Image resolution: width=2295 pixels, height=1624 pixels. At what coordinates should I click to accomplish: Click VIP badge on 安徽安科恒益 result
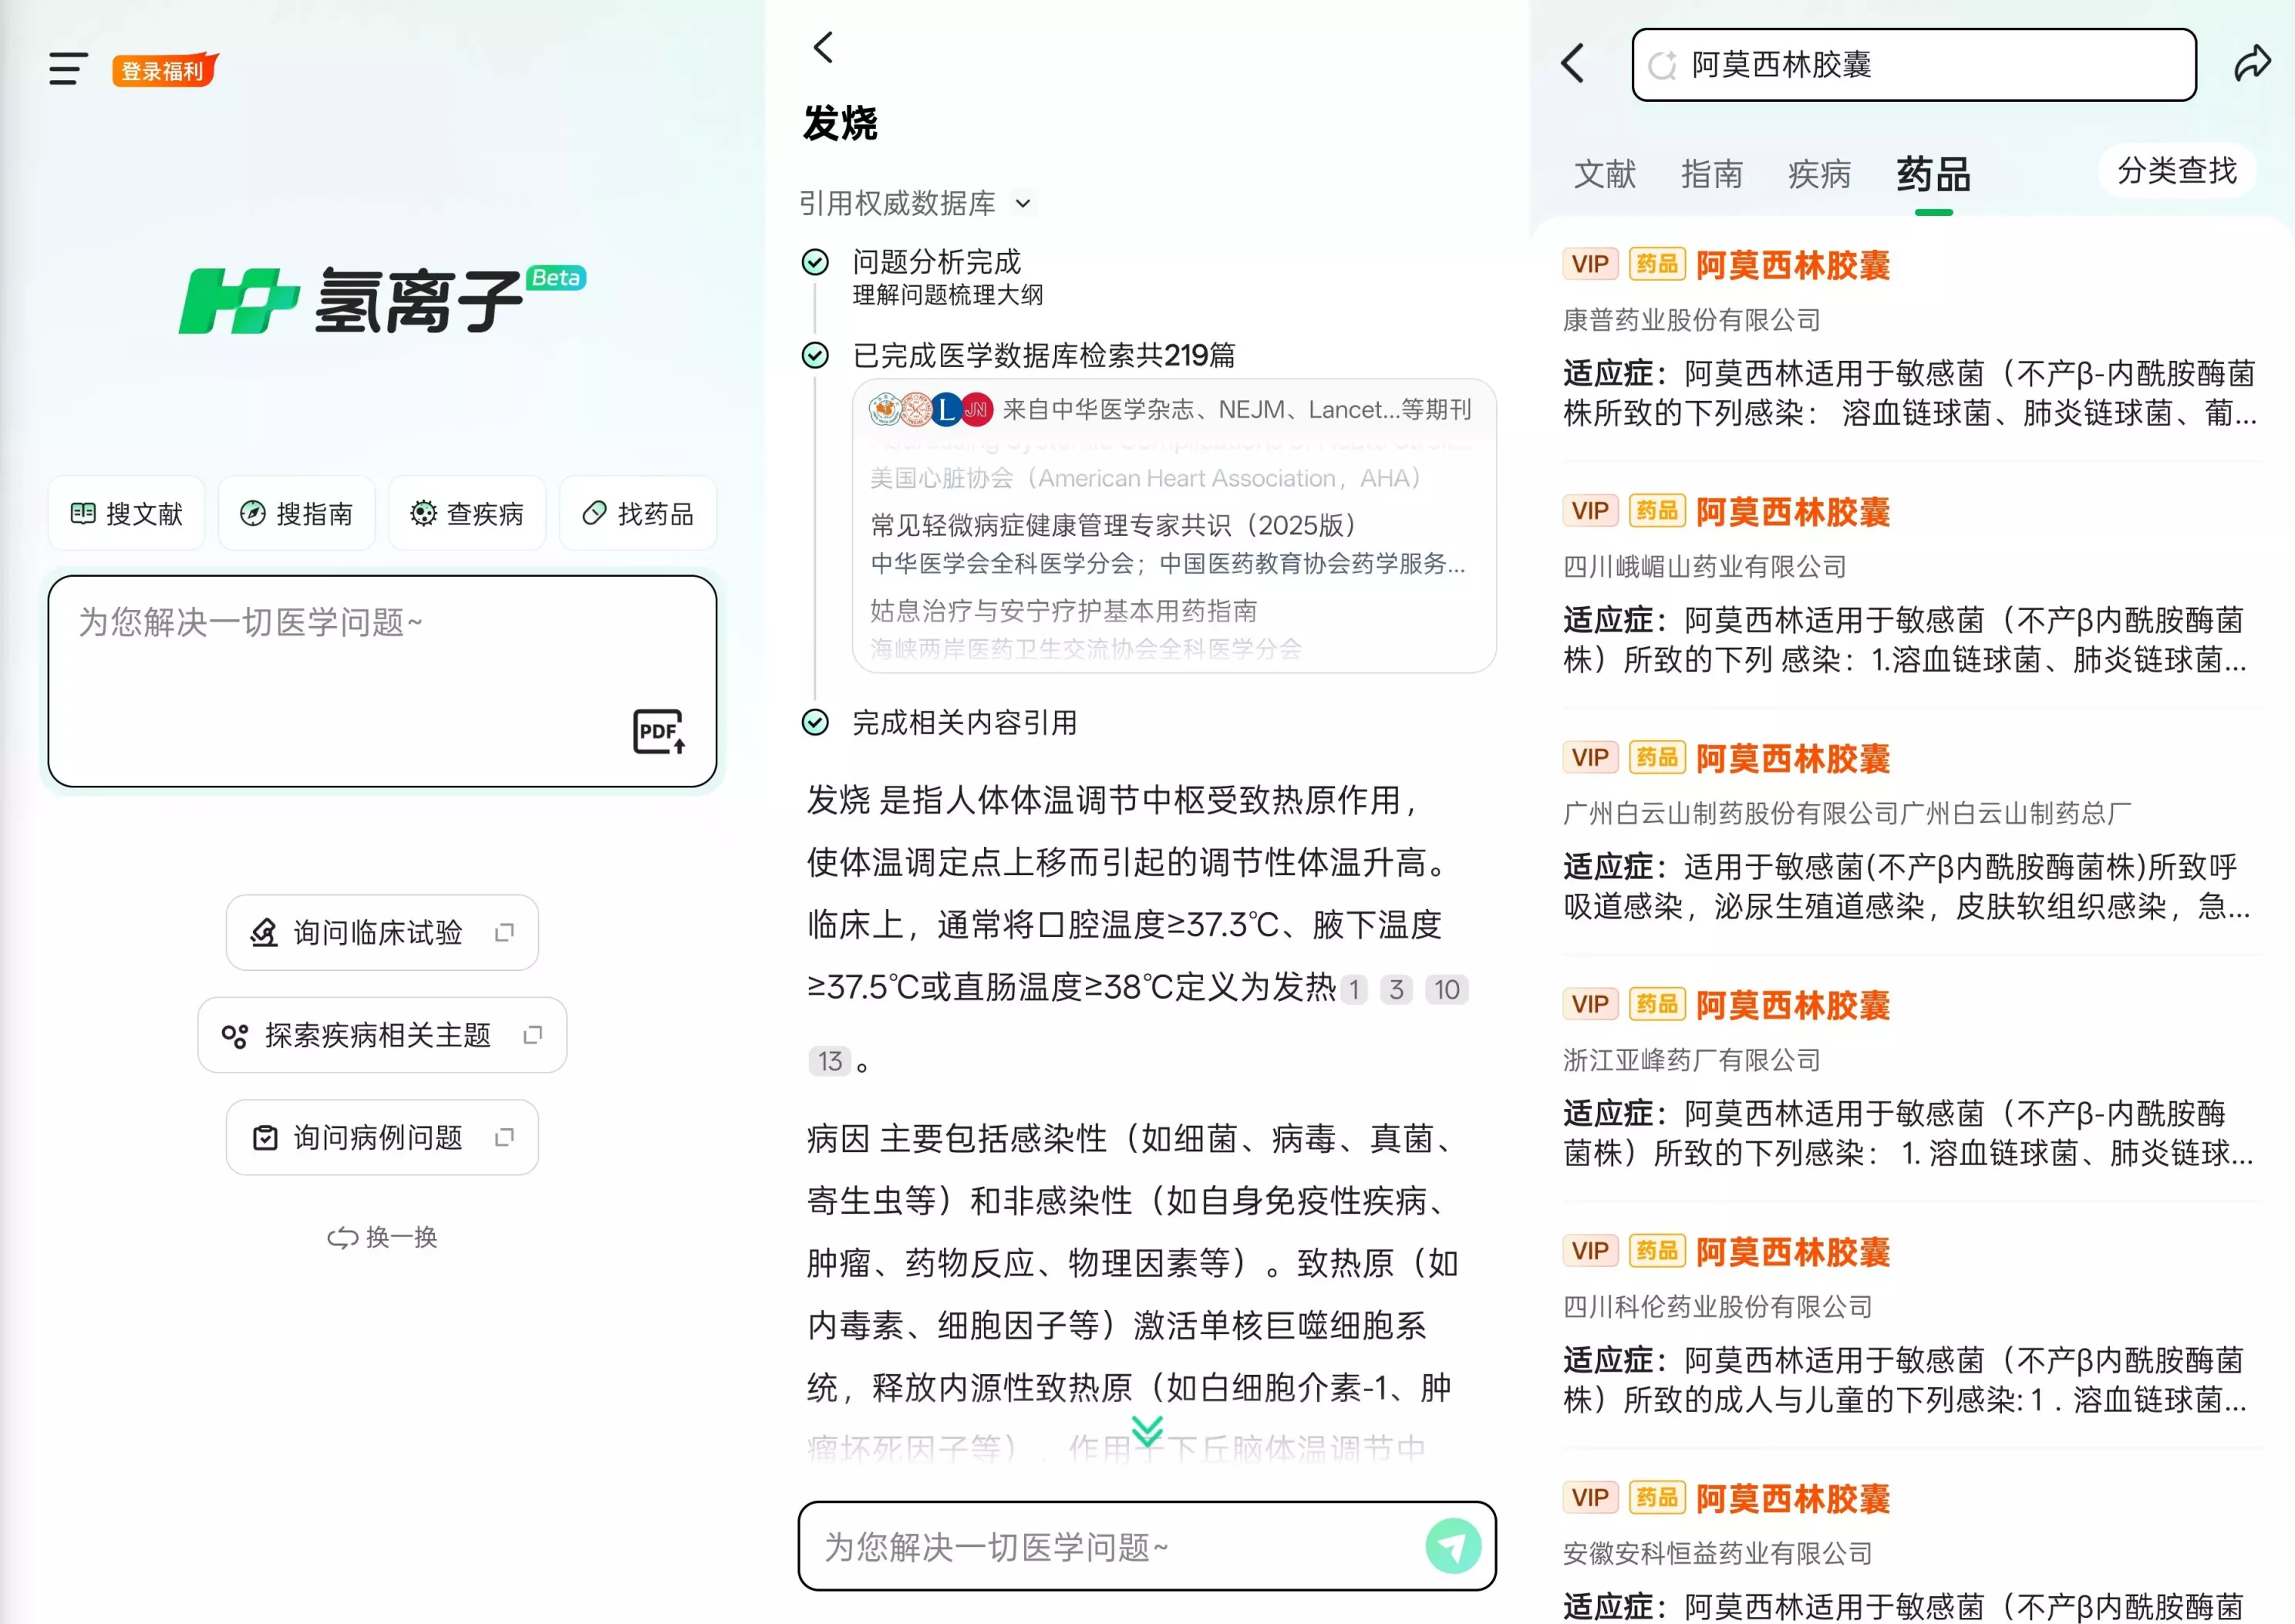[x=1590, y=1497]
